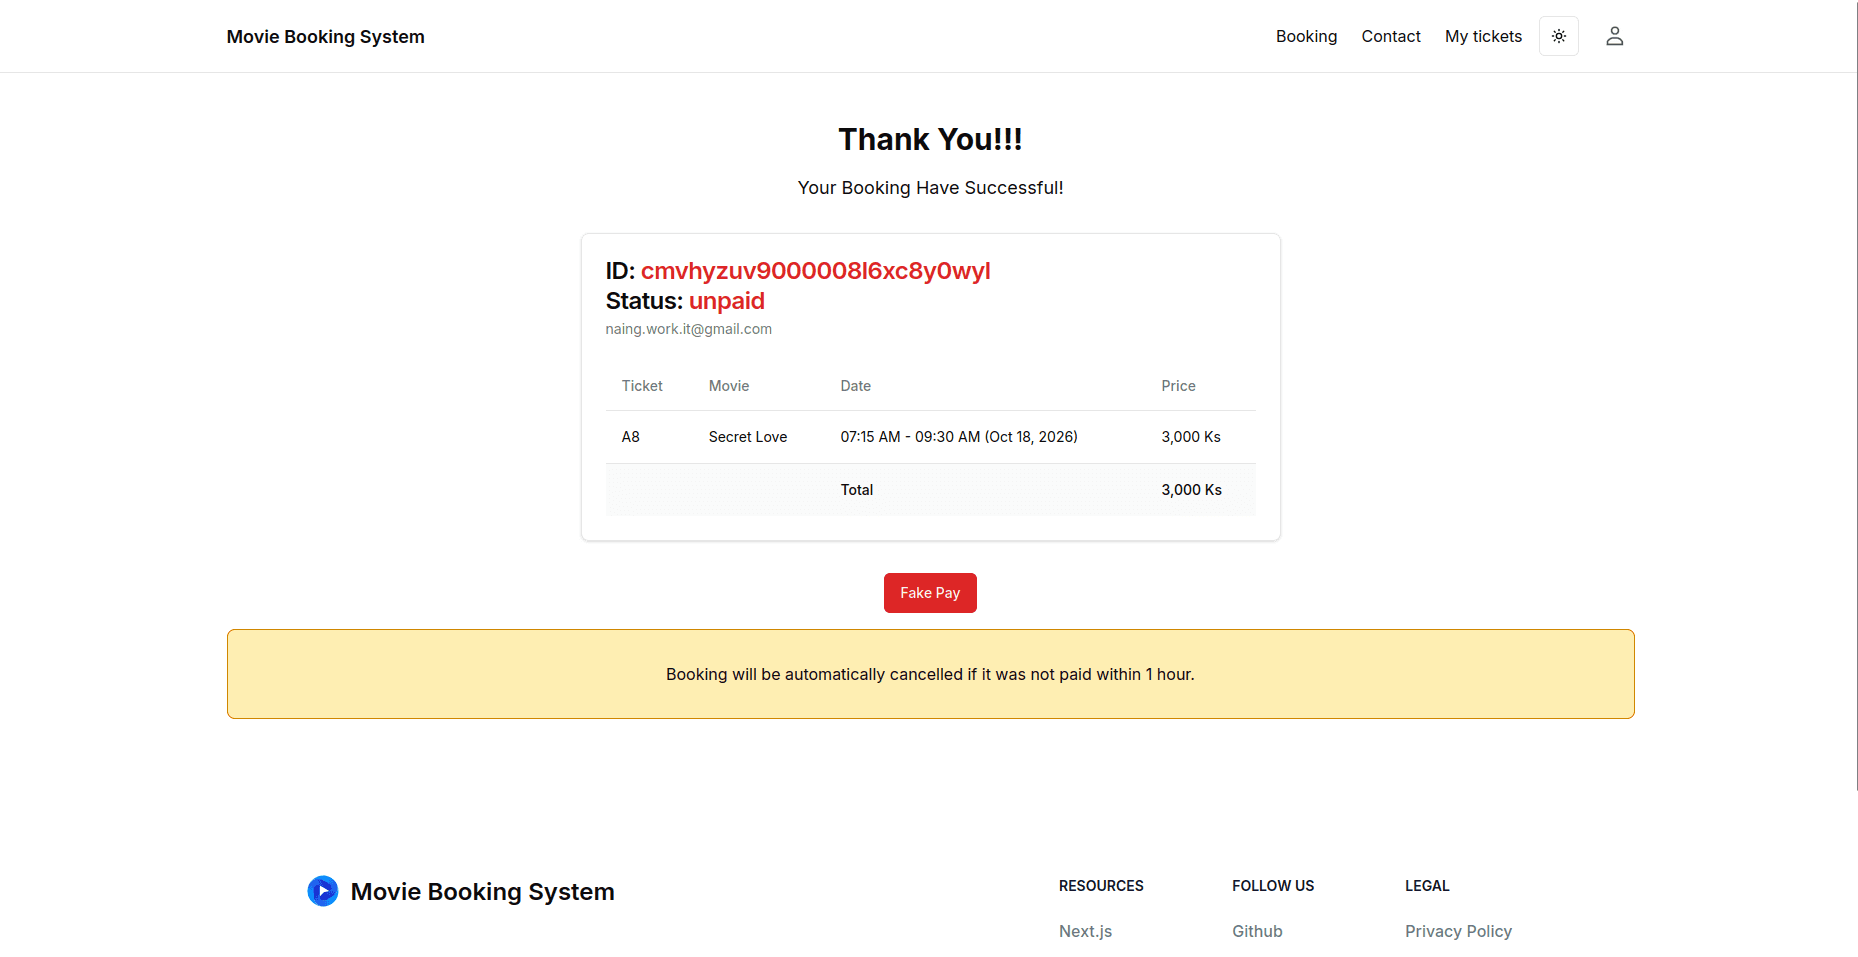Click the blue play logo in footer
Viewport: 1858px width, 957px height.
tap(322, 891)
